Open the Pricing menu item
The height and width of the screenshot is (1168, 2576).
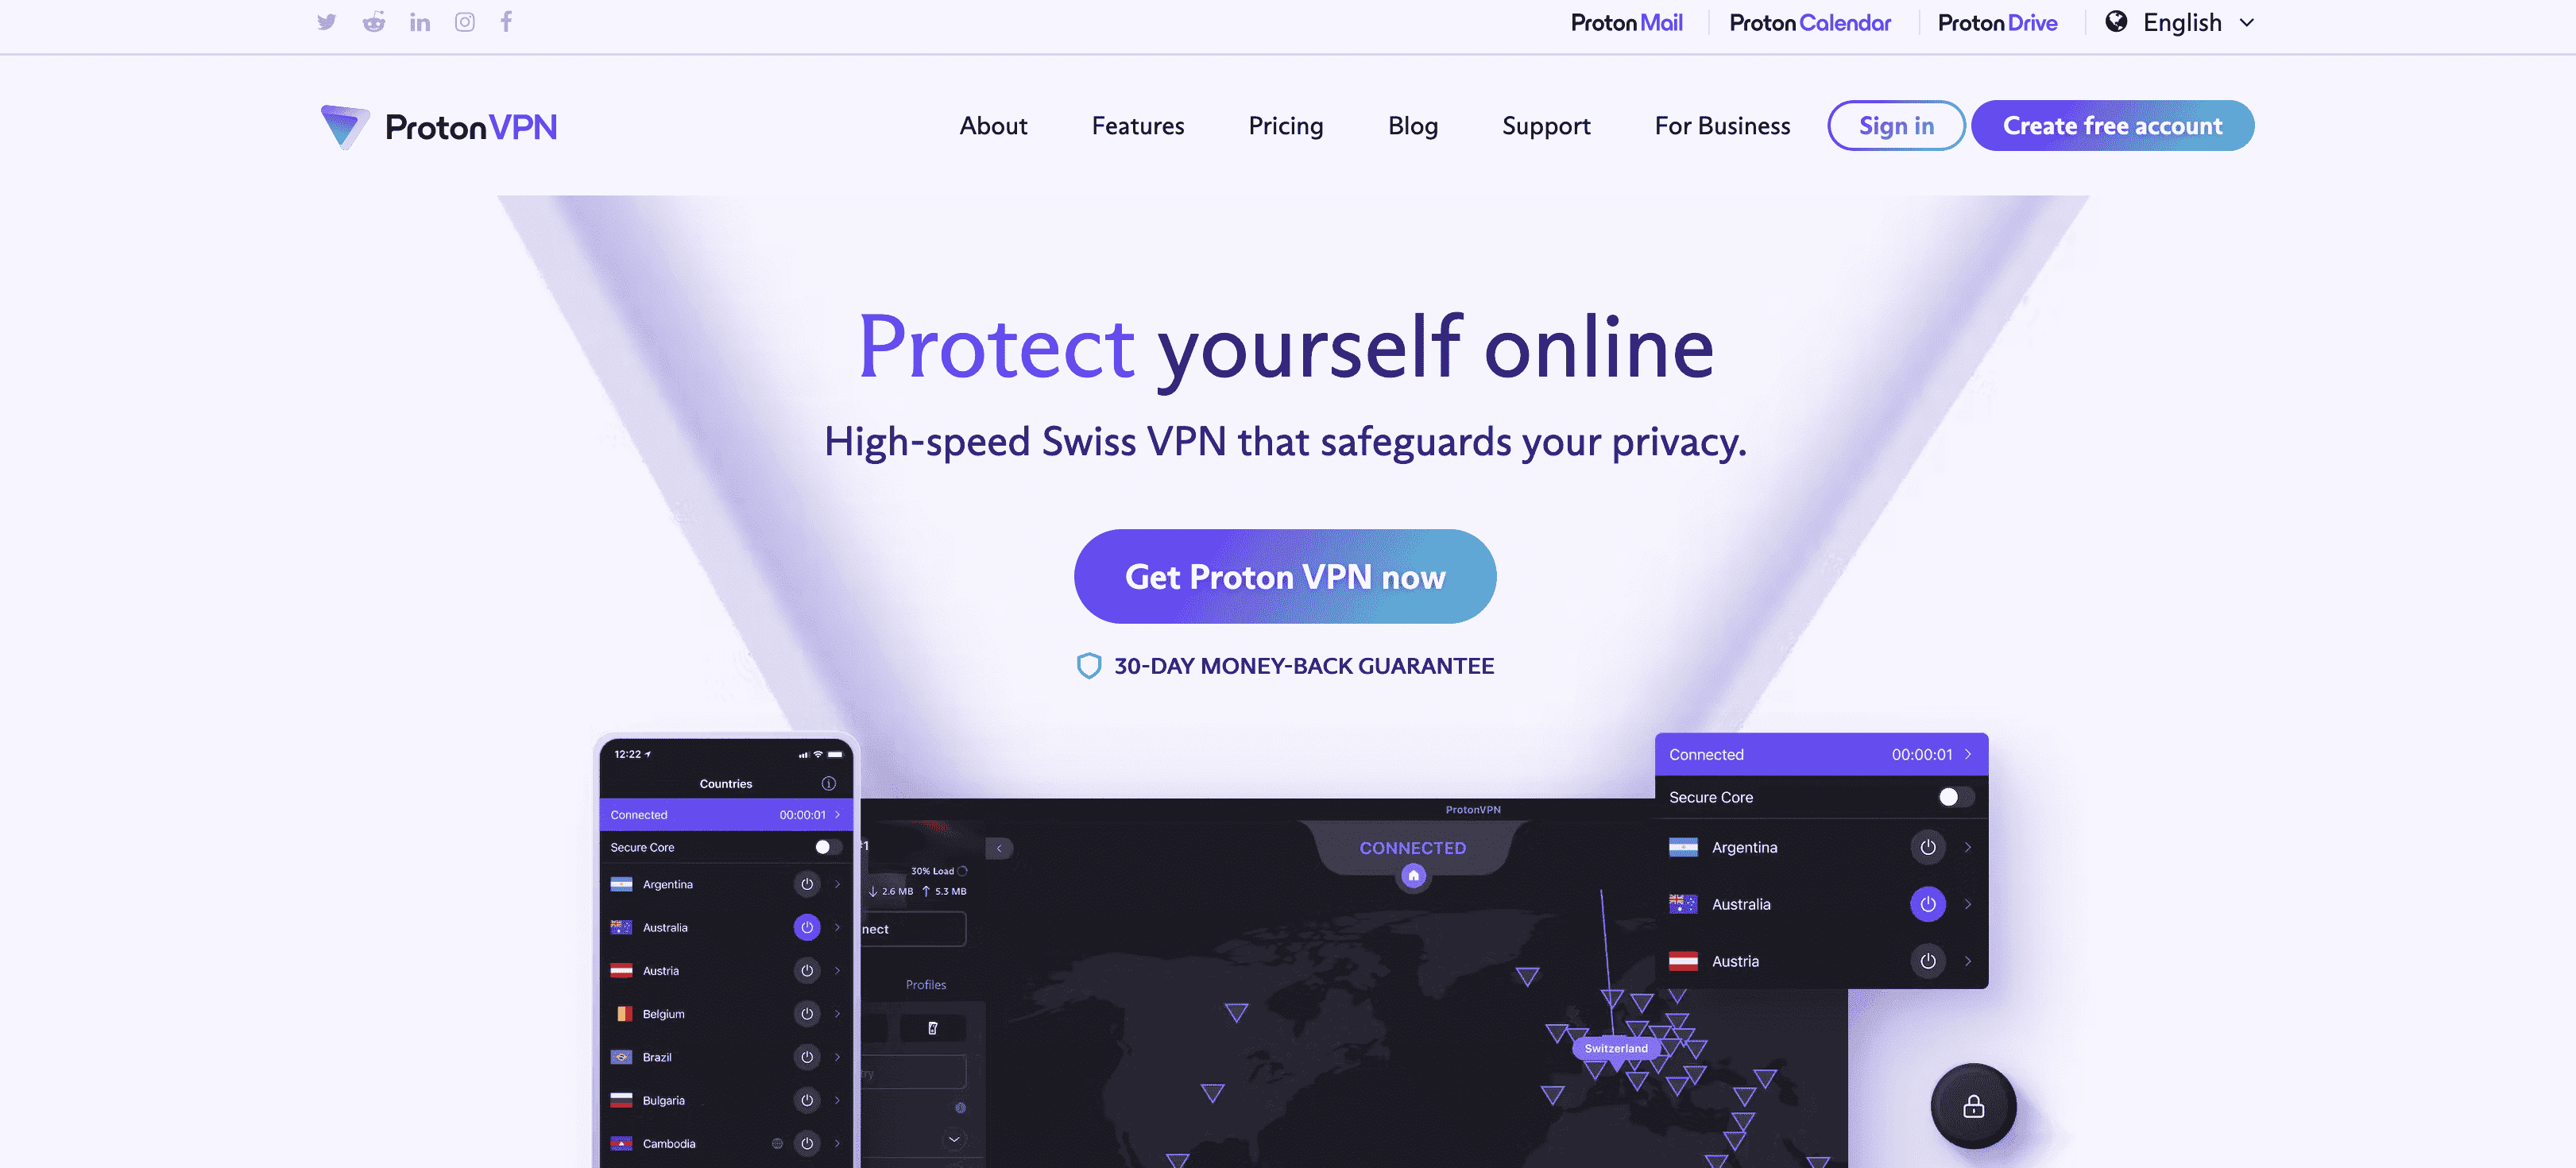click(1286, 125)
